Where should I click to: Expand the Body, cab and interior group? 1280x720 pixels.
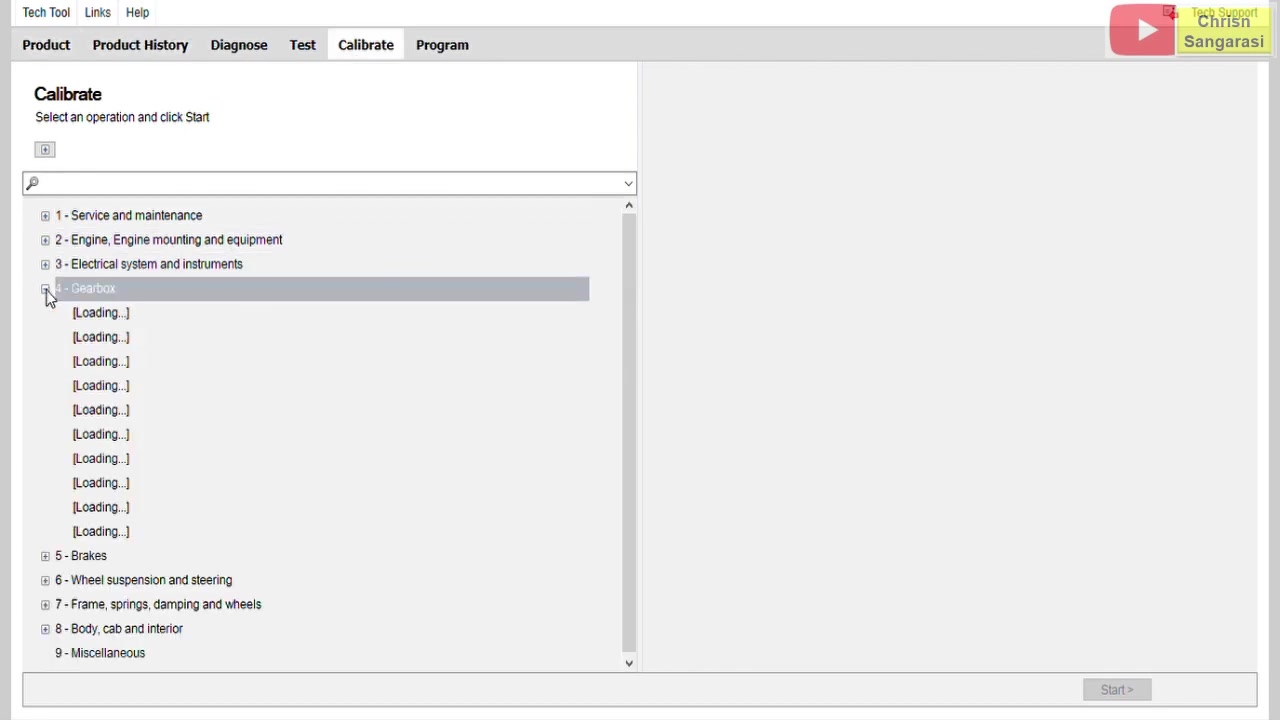click(45, 628)
